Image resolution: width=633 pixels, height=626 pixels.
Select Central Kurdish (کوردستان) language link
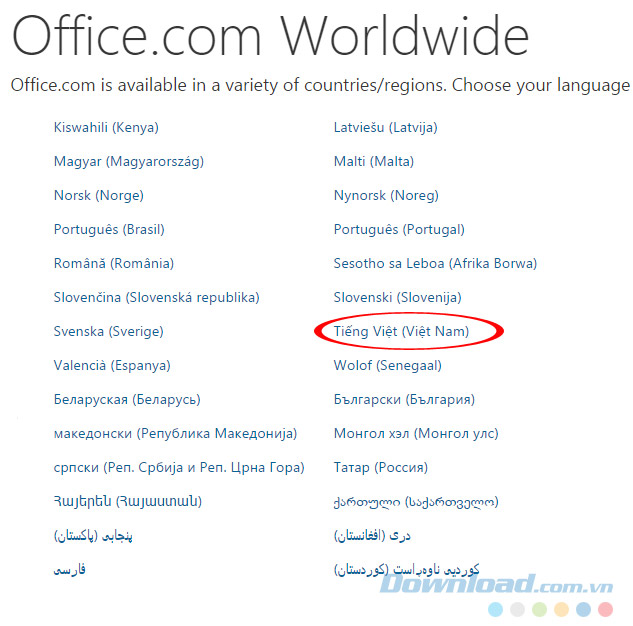coord(407,569)
